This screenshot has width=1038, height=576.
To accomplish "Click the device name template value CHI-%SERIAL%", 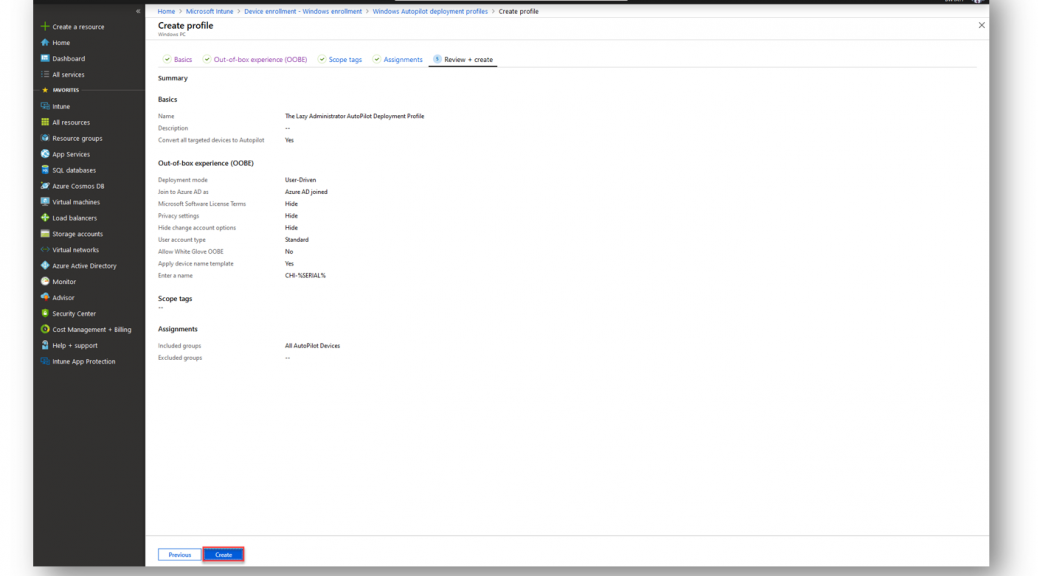I will [x=305, y=275].
